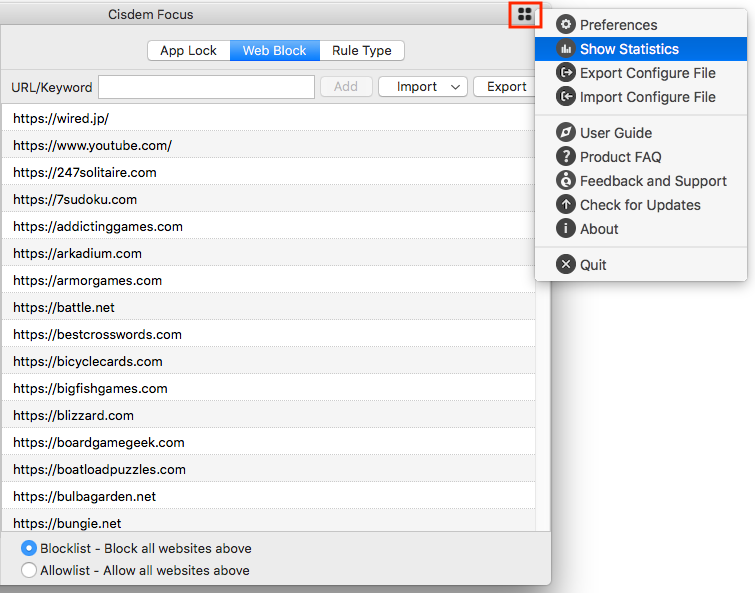Viewport: 755px width, 593px height.
Task: Choose Quit from the menu
Action: [x=593, y=265]
